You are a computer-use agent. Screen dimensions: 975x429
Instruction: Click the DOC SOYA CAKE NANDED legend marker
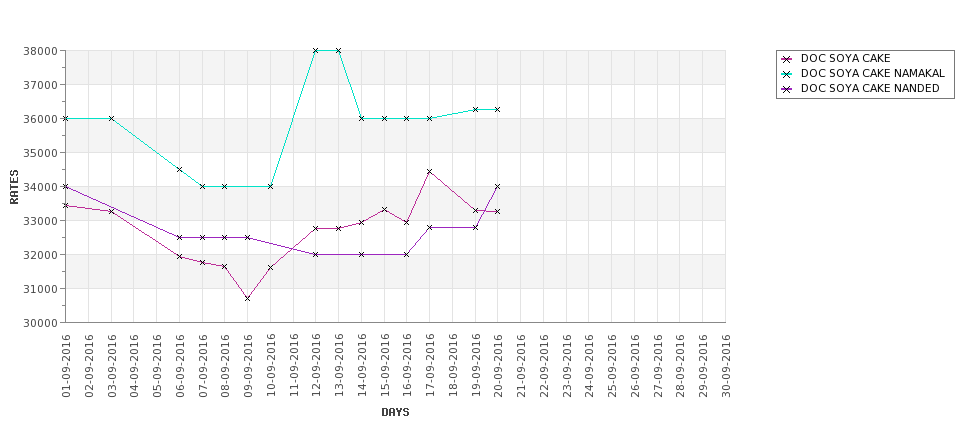[786, 89]
